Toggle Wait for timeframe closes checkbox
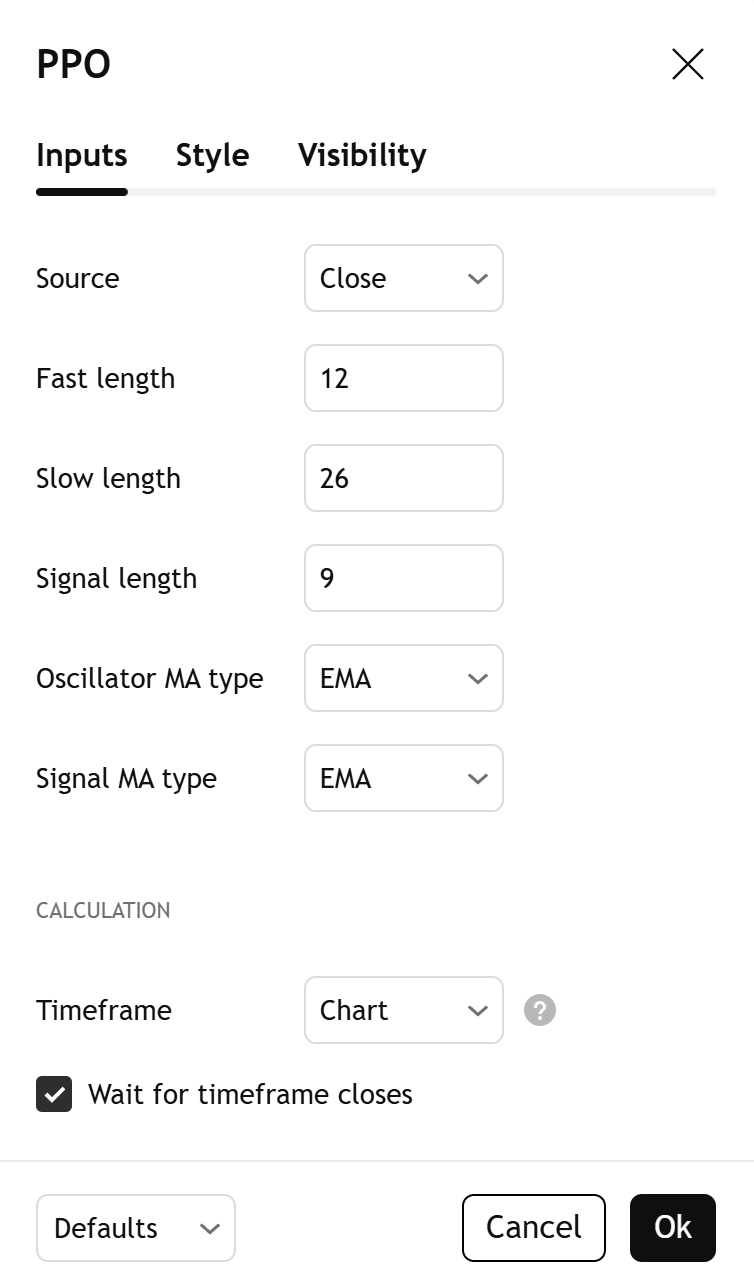 coord(54,1094)
